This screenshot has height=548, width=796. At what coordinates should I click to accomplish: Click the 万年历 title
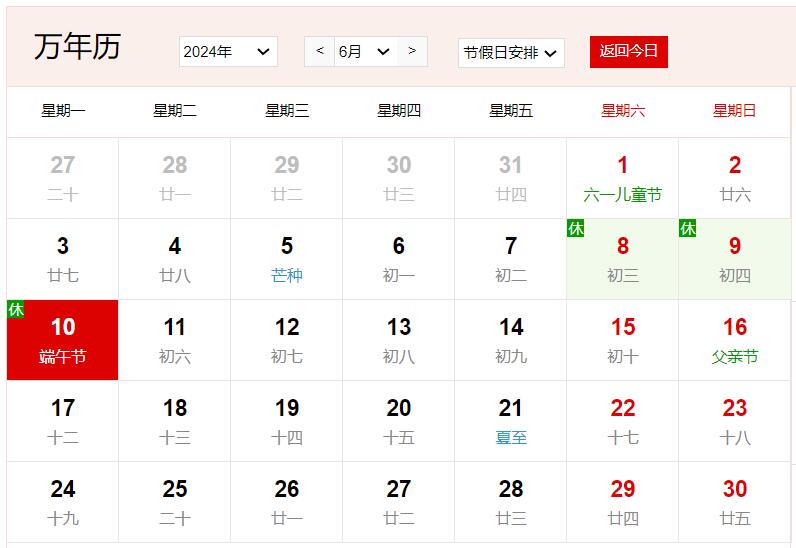[x=77, y=47]
